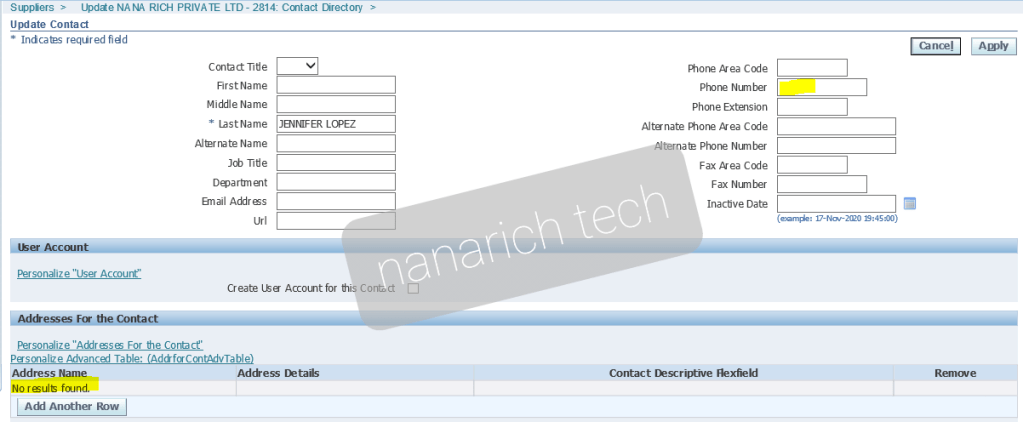Image resolution: width=1023 pixels, height=422 pixels.
Task: Open Personalize Advanced Table link
Action: [131, 358]
